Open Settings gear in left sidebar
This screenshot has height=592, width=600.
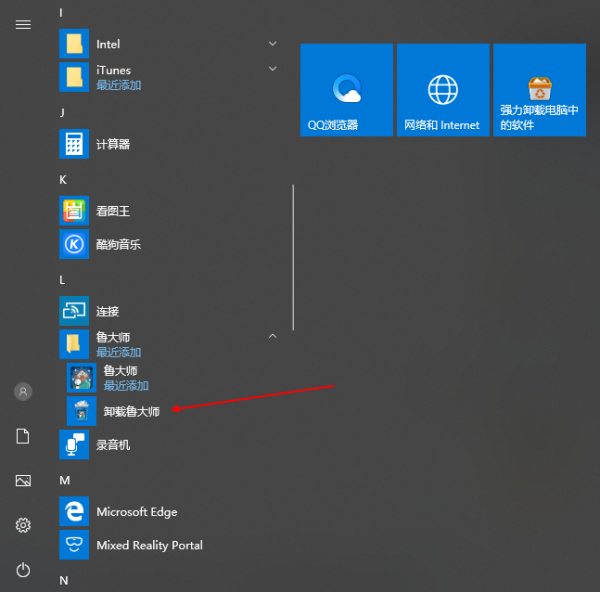(23, 525)
